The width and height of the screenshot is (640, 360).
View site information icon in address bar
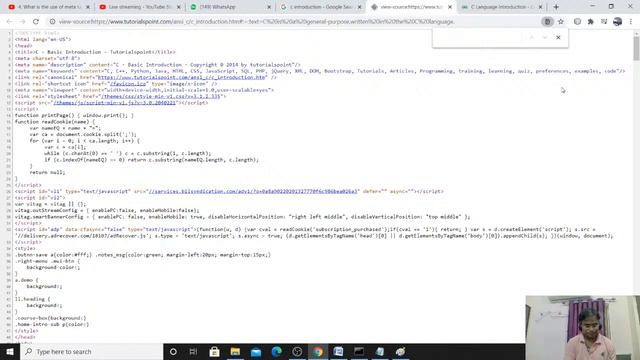click(52, 22)
